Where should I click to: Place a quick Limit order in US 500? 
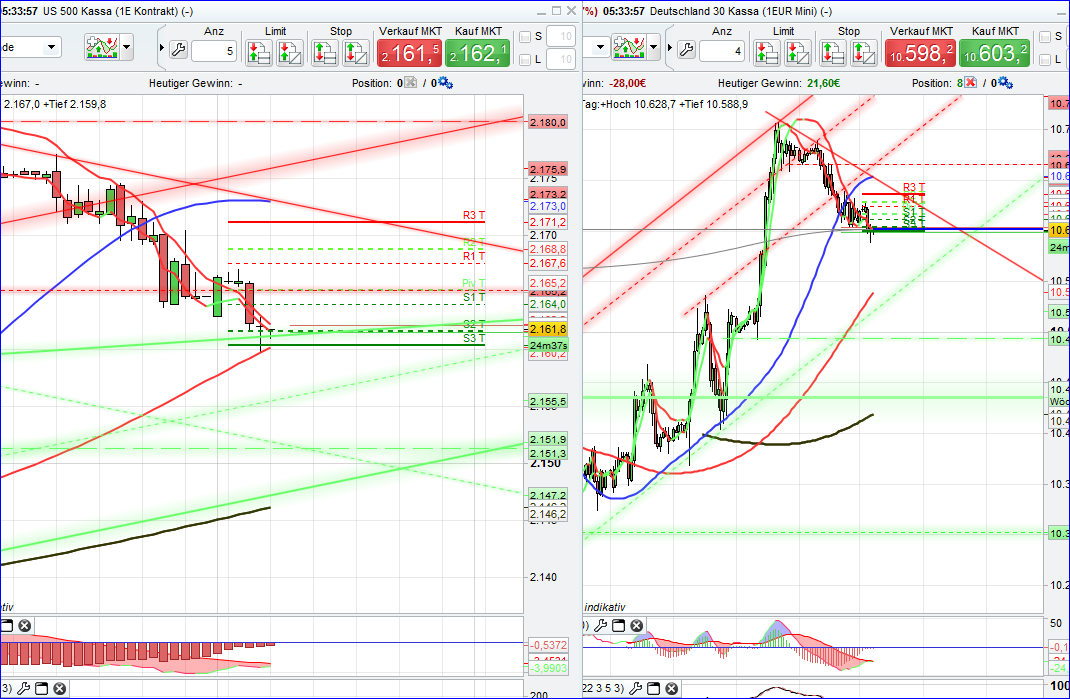[x=290, y=53]
